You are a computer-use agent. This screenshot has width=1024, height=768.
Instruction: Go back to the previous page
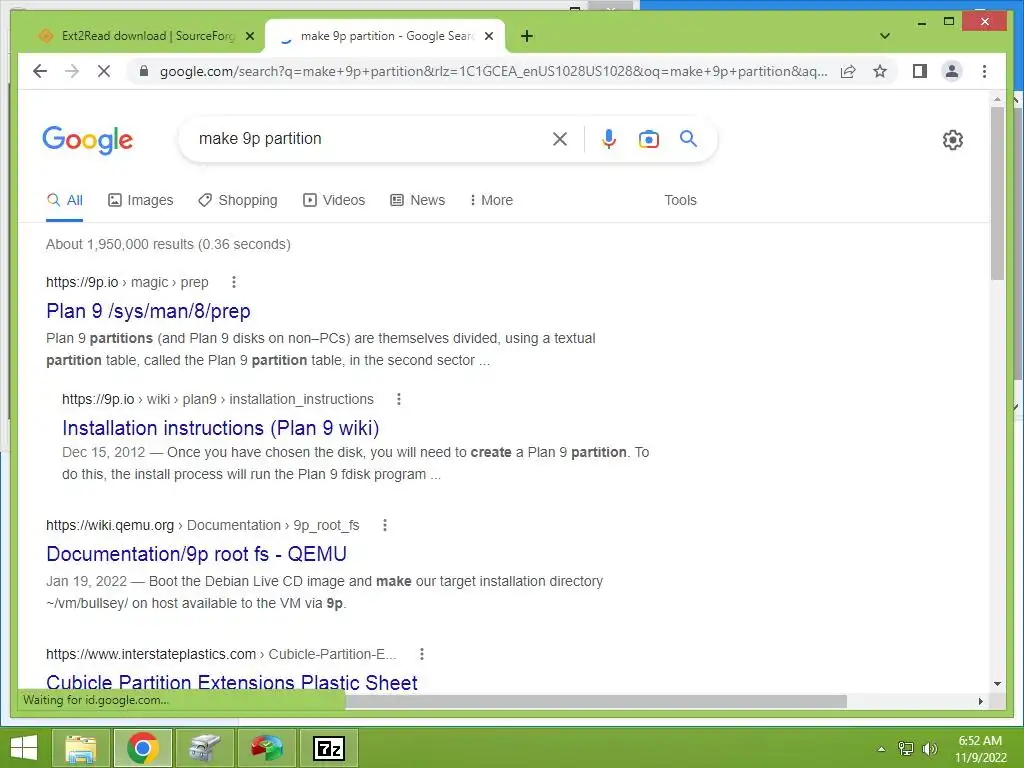coord(40,71)
